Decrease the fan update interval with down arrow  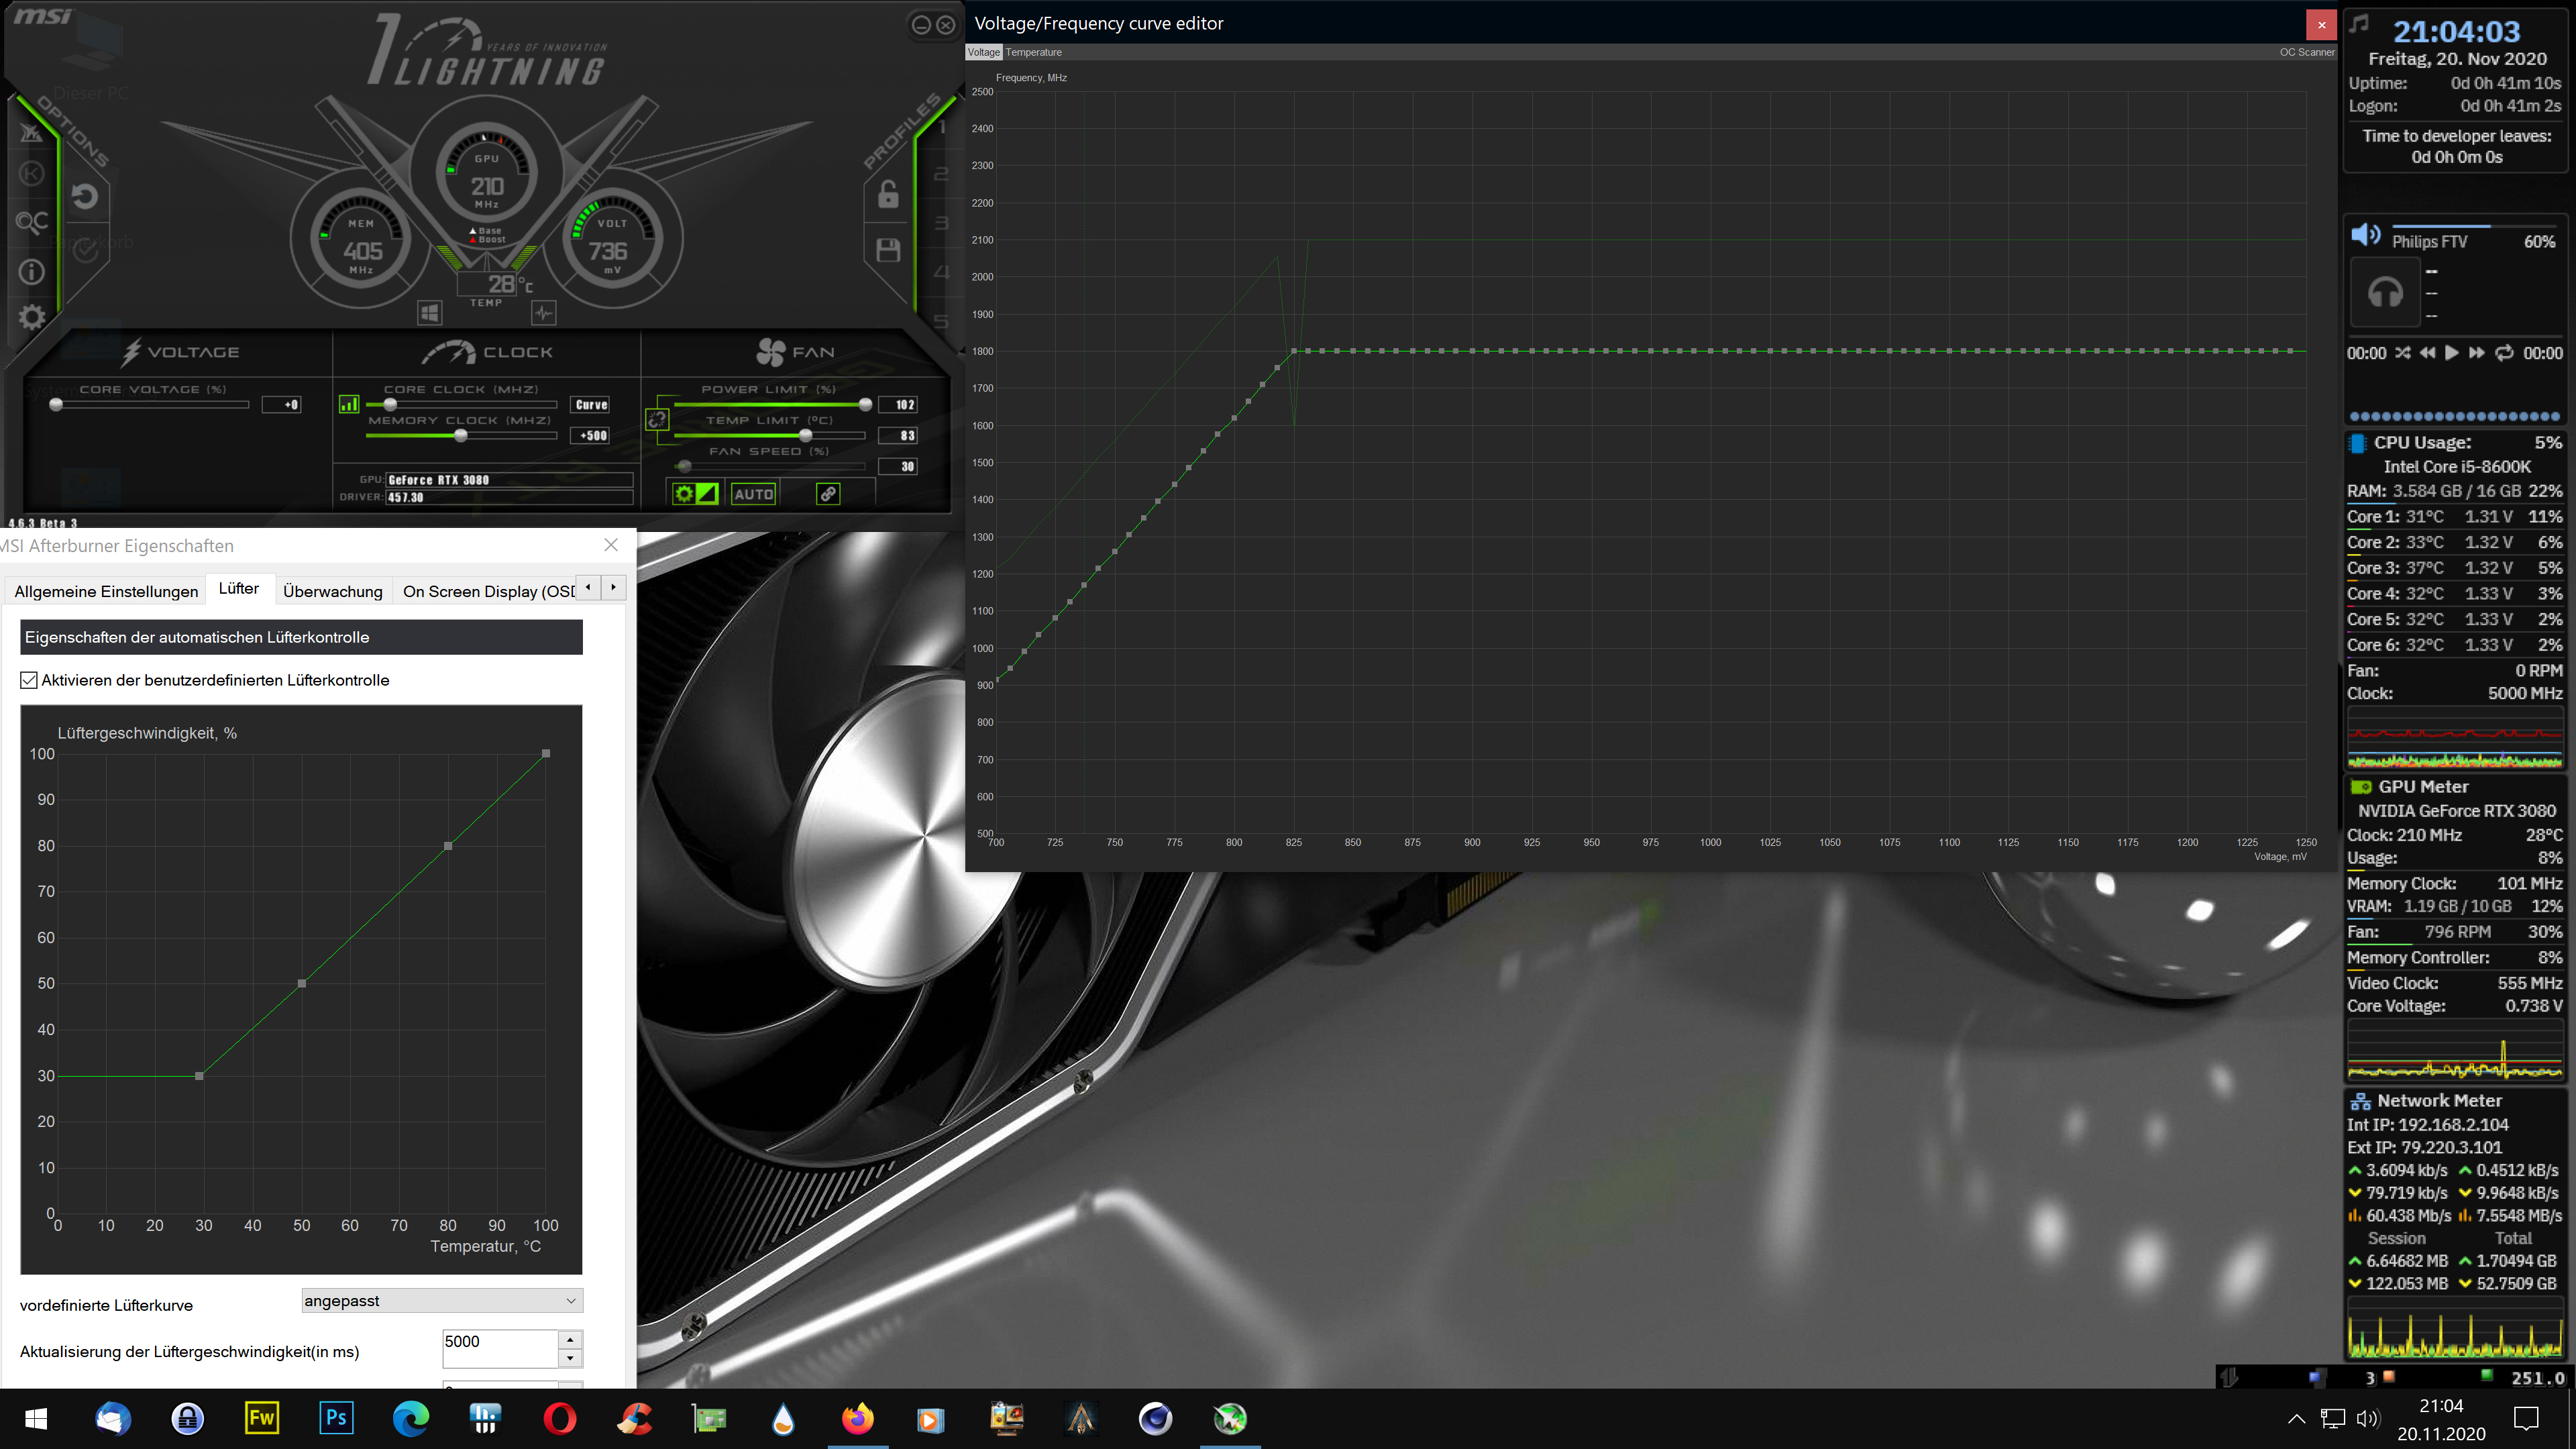point(570,1357)
